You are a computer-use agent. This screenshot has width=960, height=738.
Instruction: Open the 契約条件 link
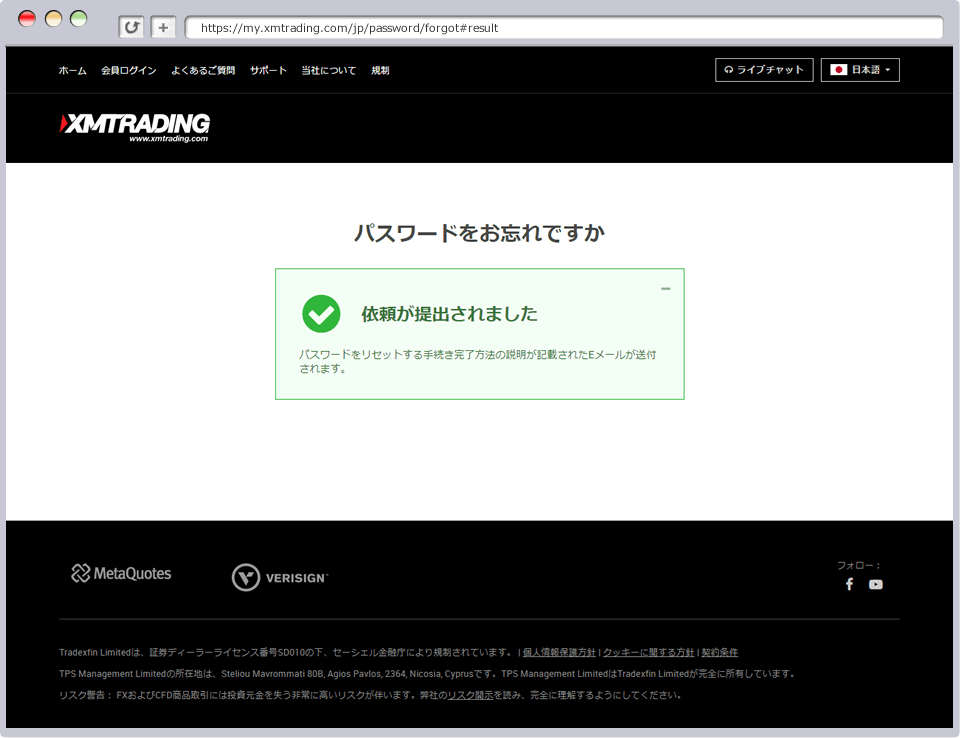pos(718,652)
